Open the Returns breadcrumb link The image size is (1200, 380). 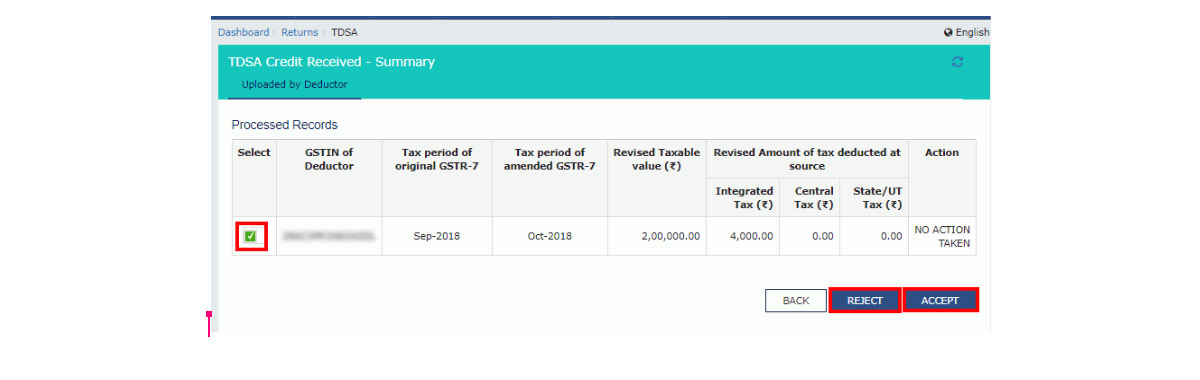[300, 32]
